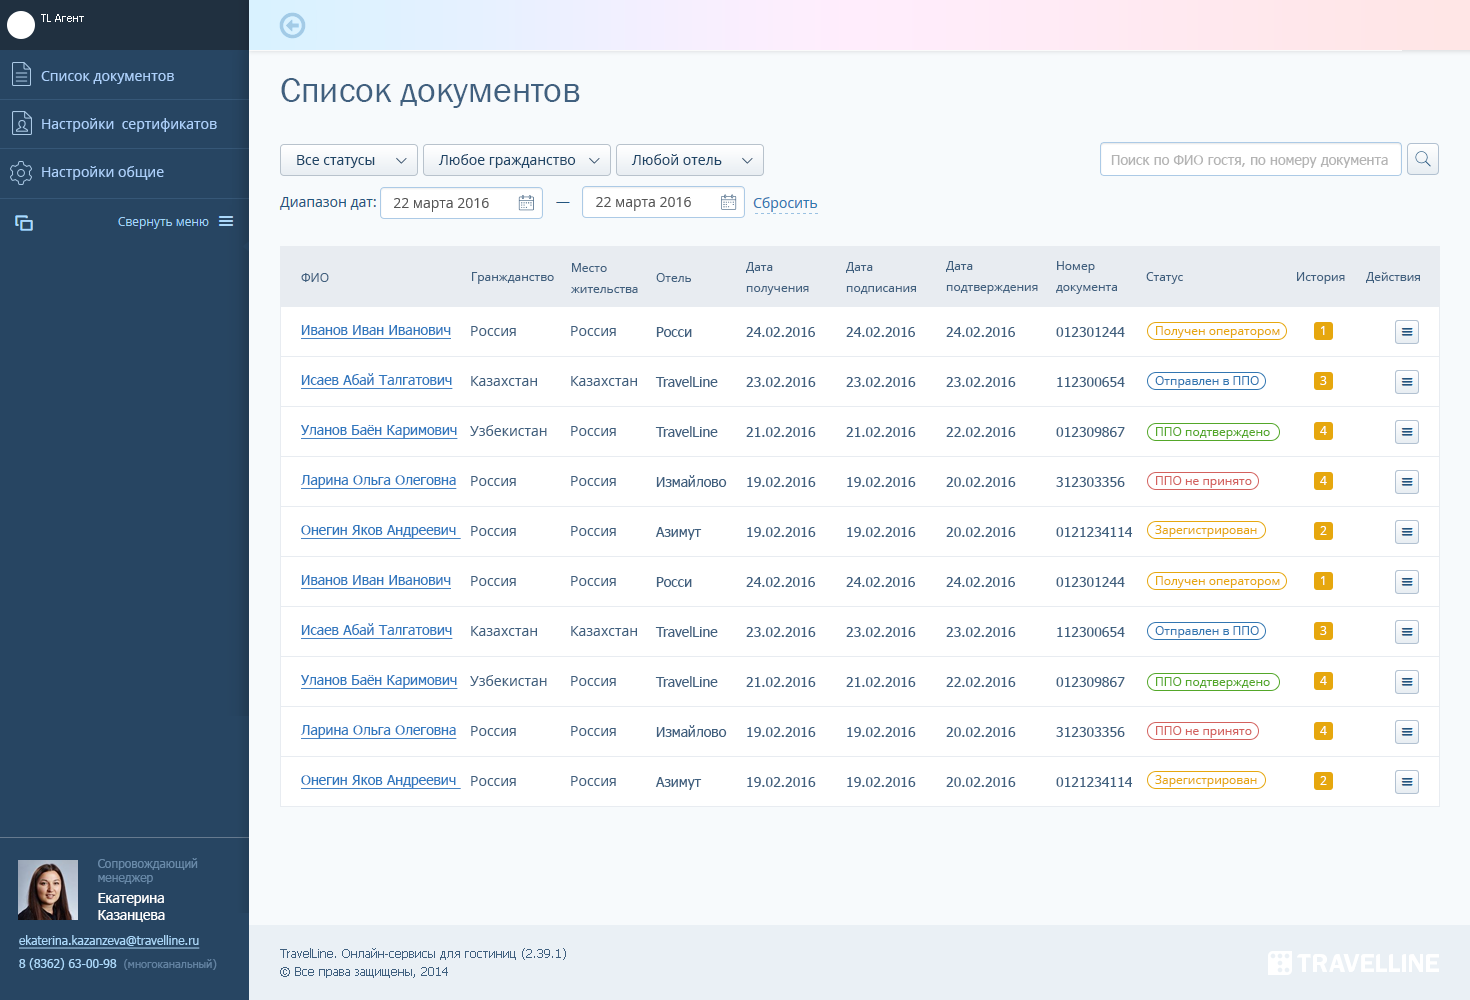Open first Иванов Иван Иванович guest link

[376, 331]
